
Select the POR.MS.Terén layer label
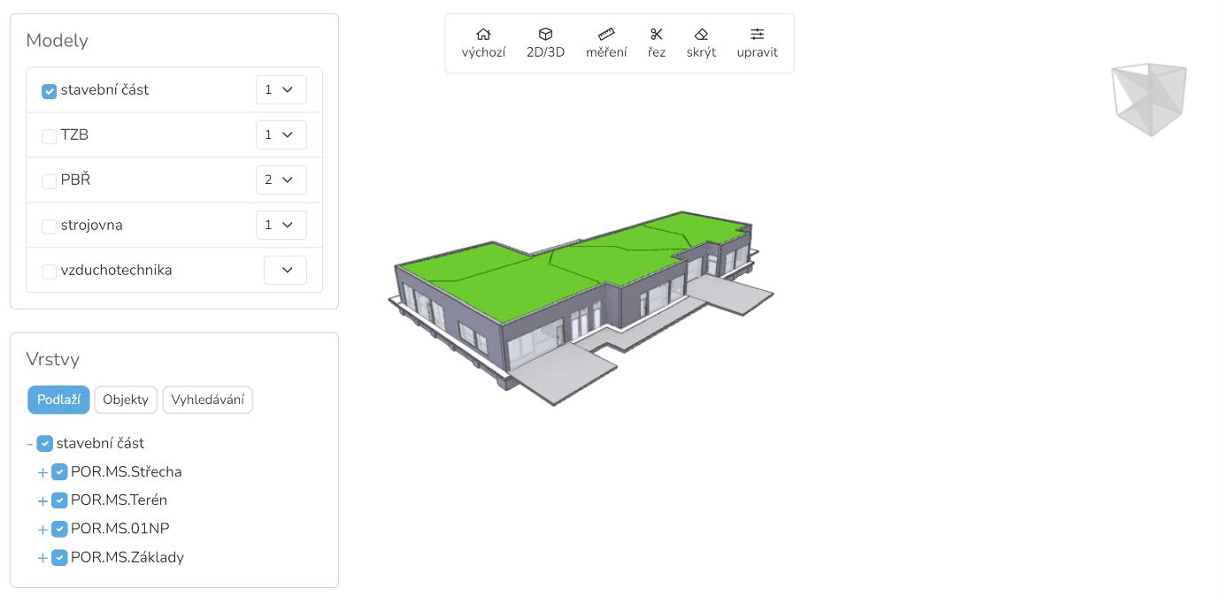coord(119,500)
